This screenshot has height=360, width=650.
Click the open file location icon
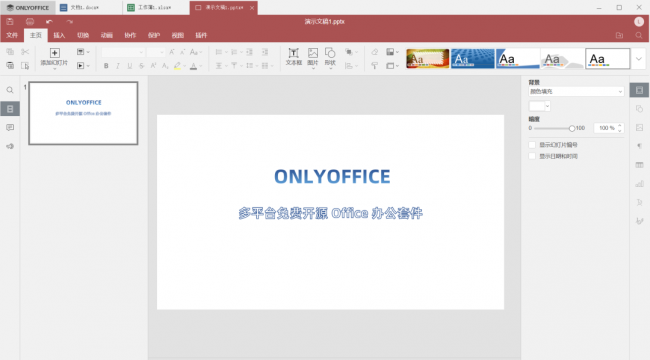619,35
